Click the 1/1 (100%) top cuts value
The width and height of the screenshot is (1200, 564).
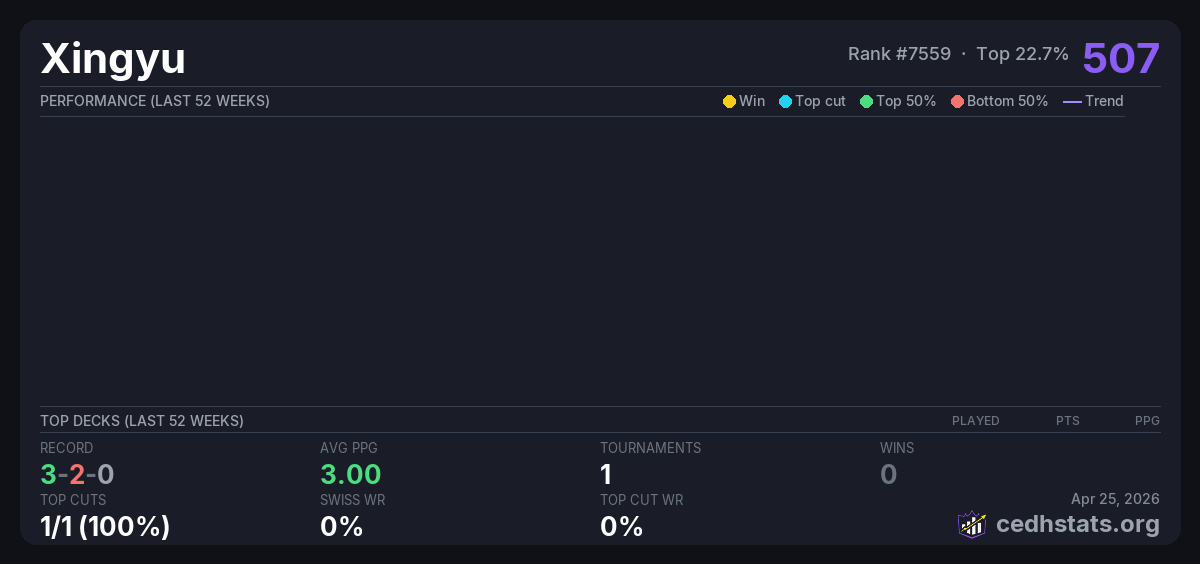(x=105, y=526)
